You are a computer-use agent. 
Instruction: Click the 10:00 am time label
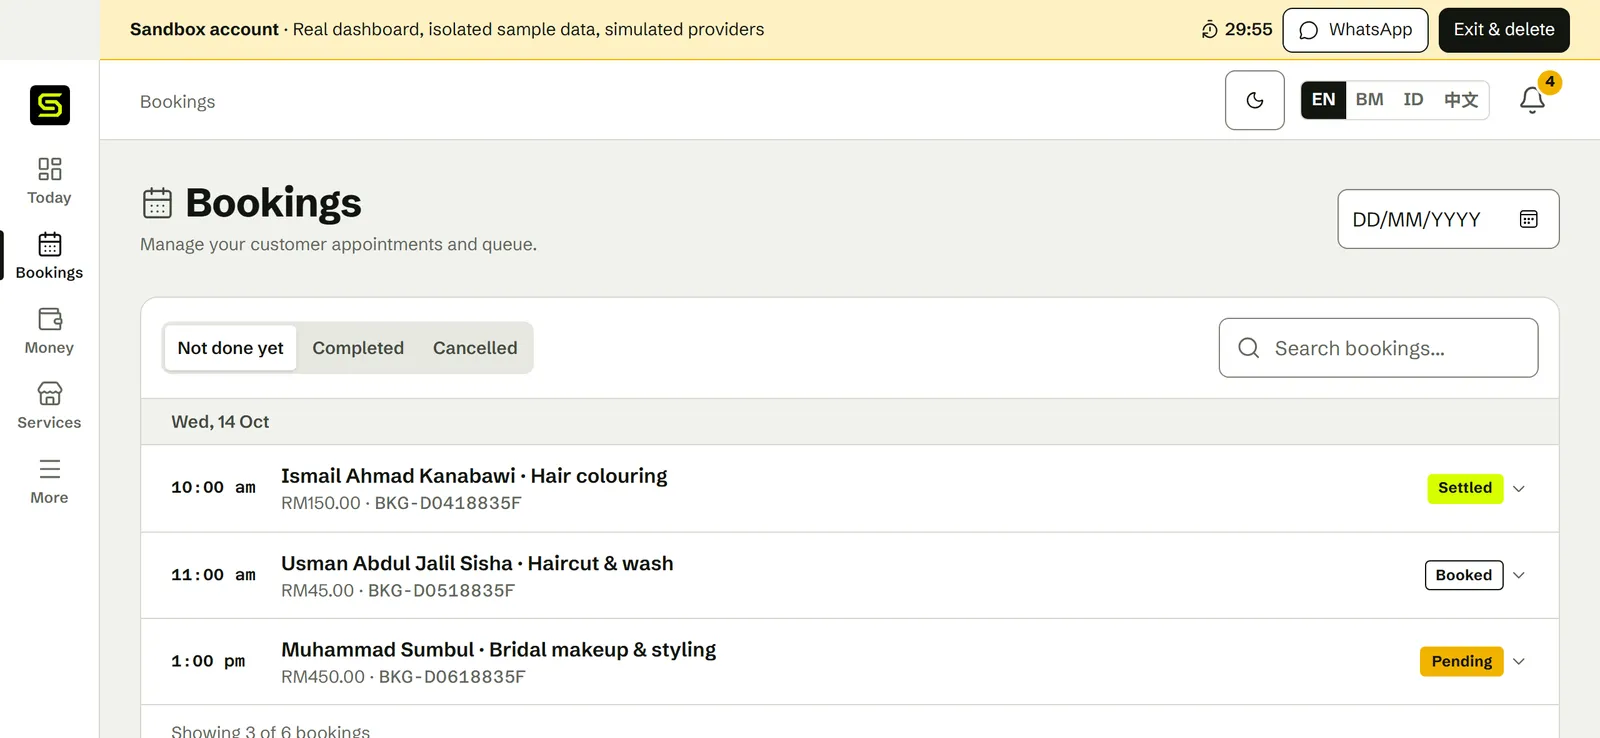coord(213,488)
